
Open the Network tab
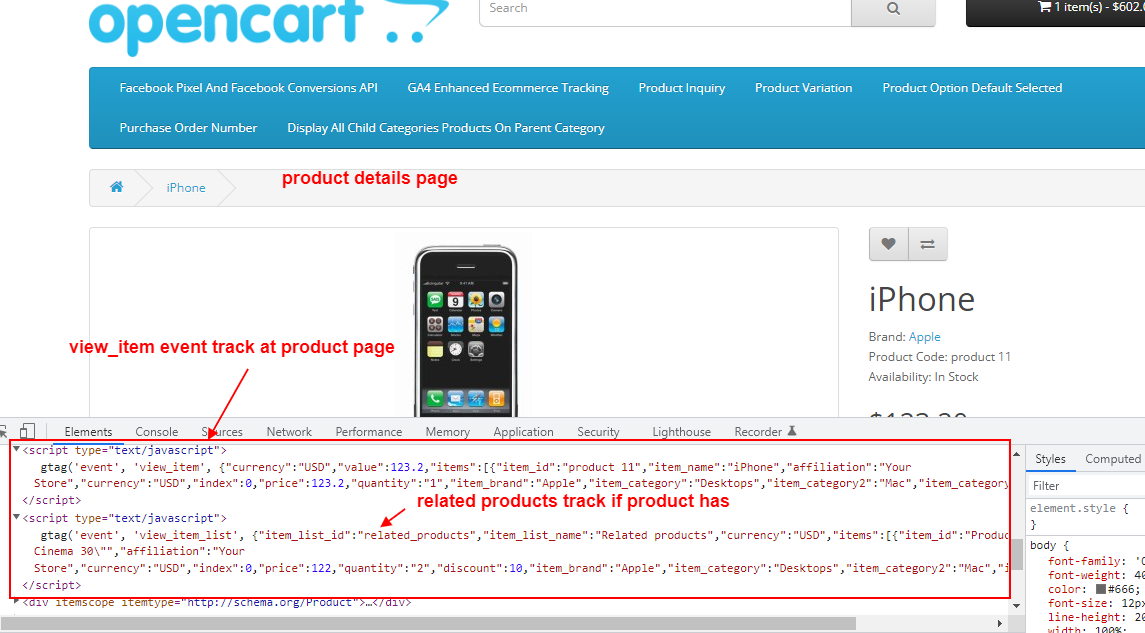[x=289, y=431]
